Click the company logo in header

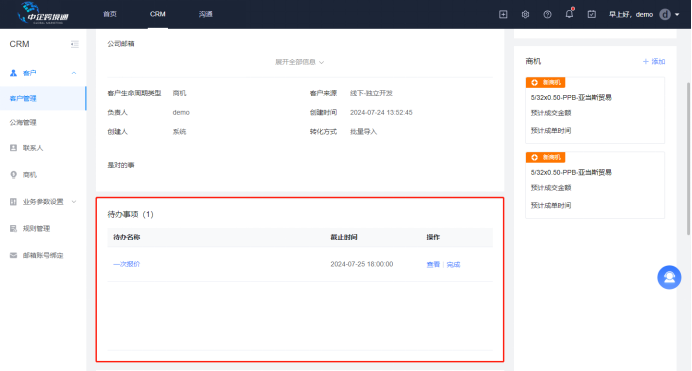tap(43, 13)
